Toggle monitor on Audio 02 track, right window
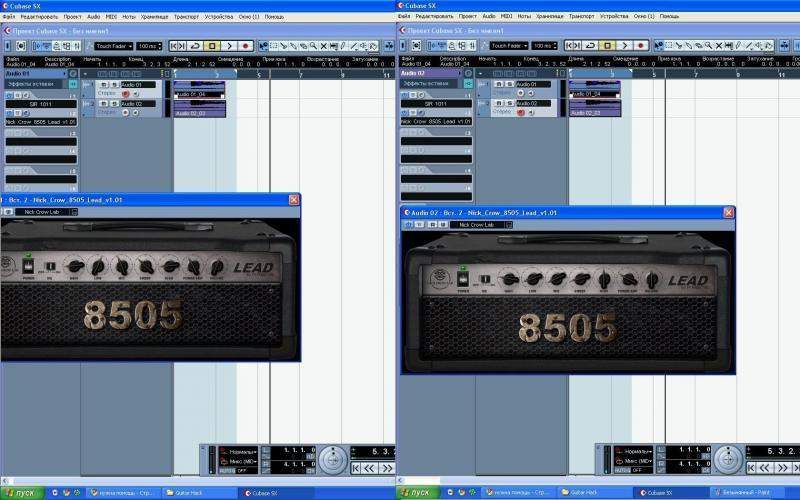This screenshot has width=800, height=500. (531, 112)
